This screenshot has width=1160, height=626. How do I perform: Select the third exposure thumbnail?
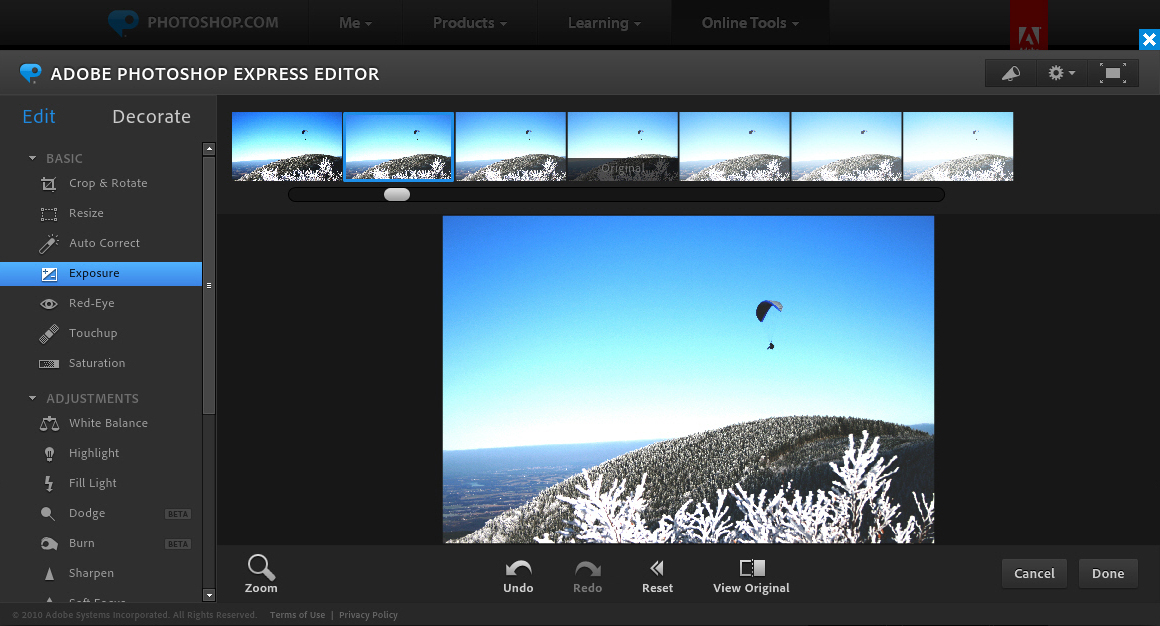click(x=511, y=147)
